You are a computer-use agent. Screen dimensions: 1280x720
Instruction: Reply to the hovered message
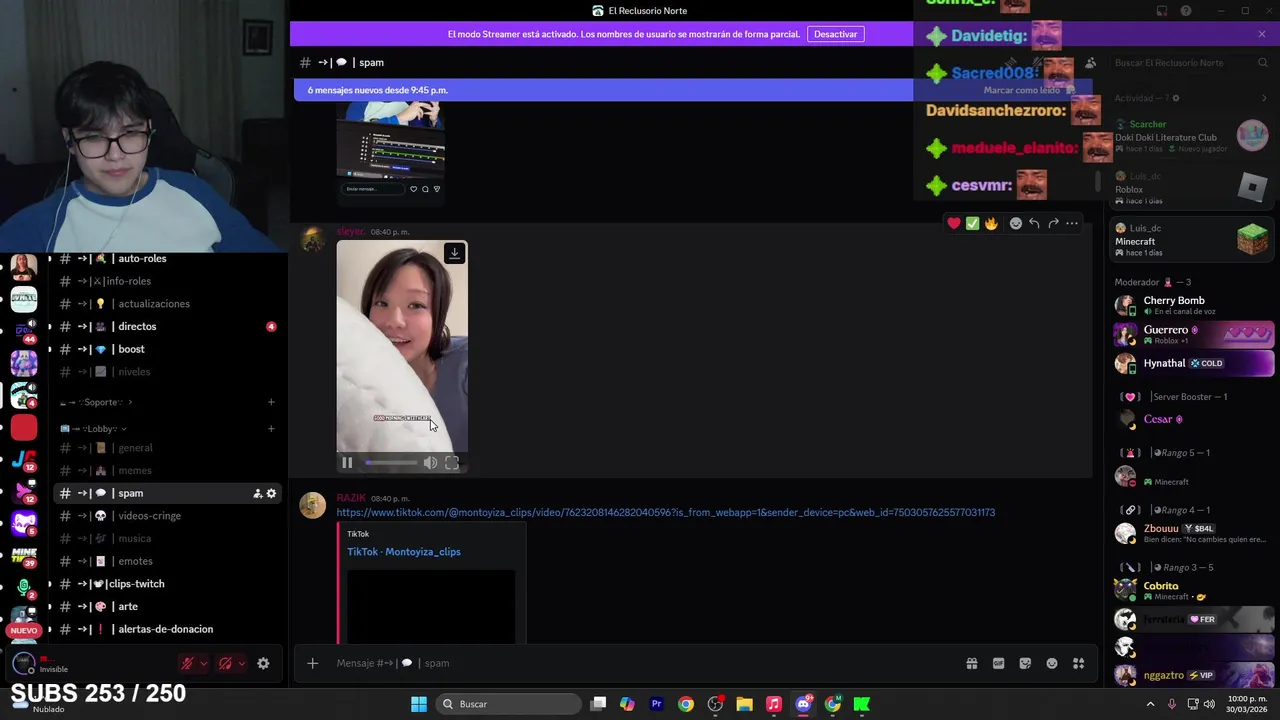1034,223
